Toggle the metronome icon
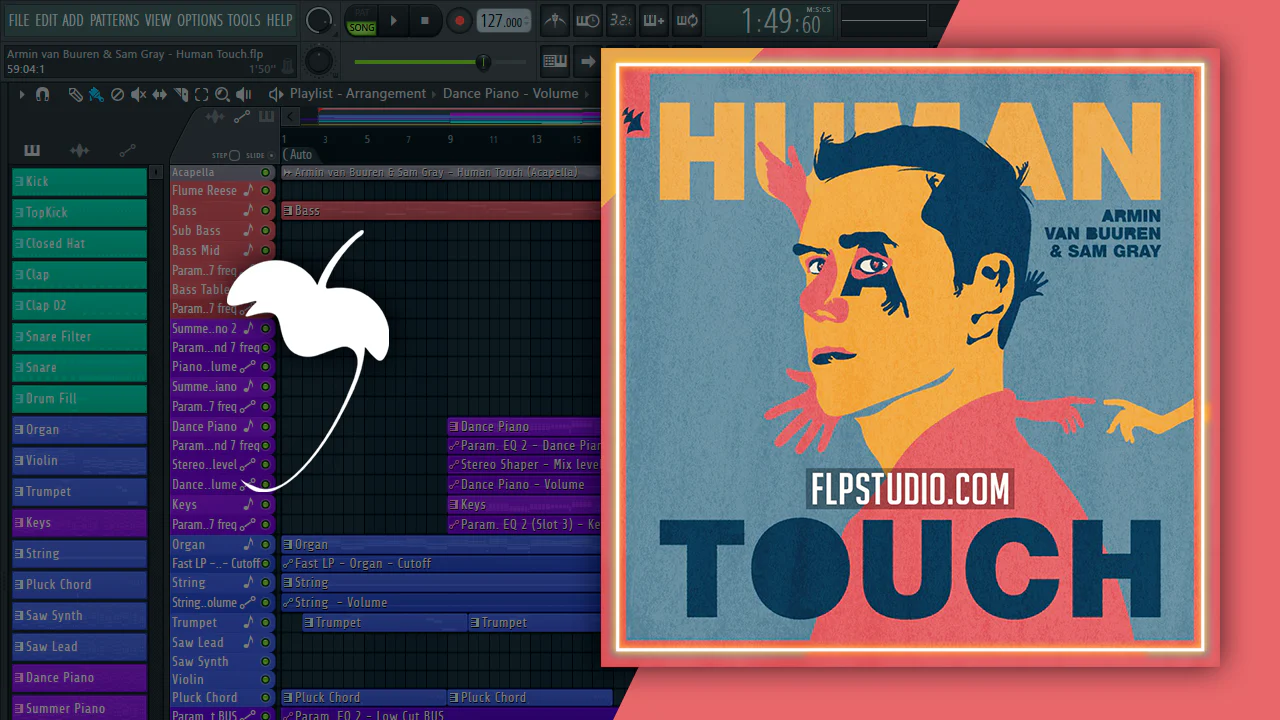Screen dimensions: 1280x720 (555, 20)
